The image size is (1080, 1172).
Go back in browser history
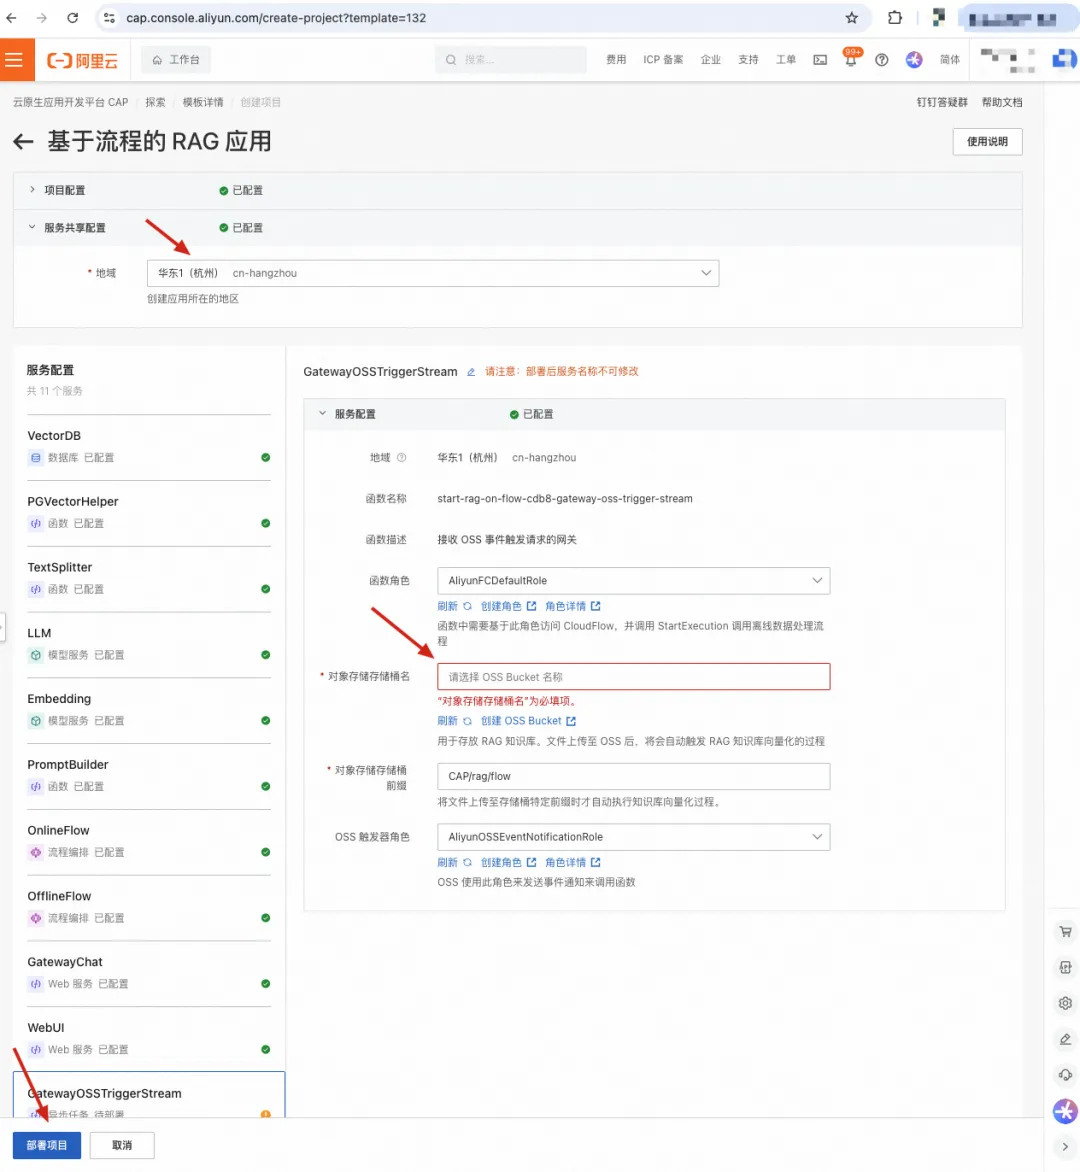(x=11, y=18)
